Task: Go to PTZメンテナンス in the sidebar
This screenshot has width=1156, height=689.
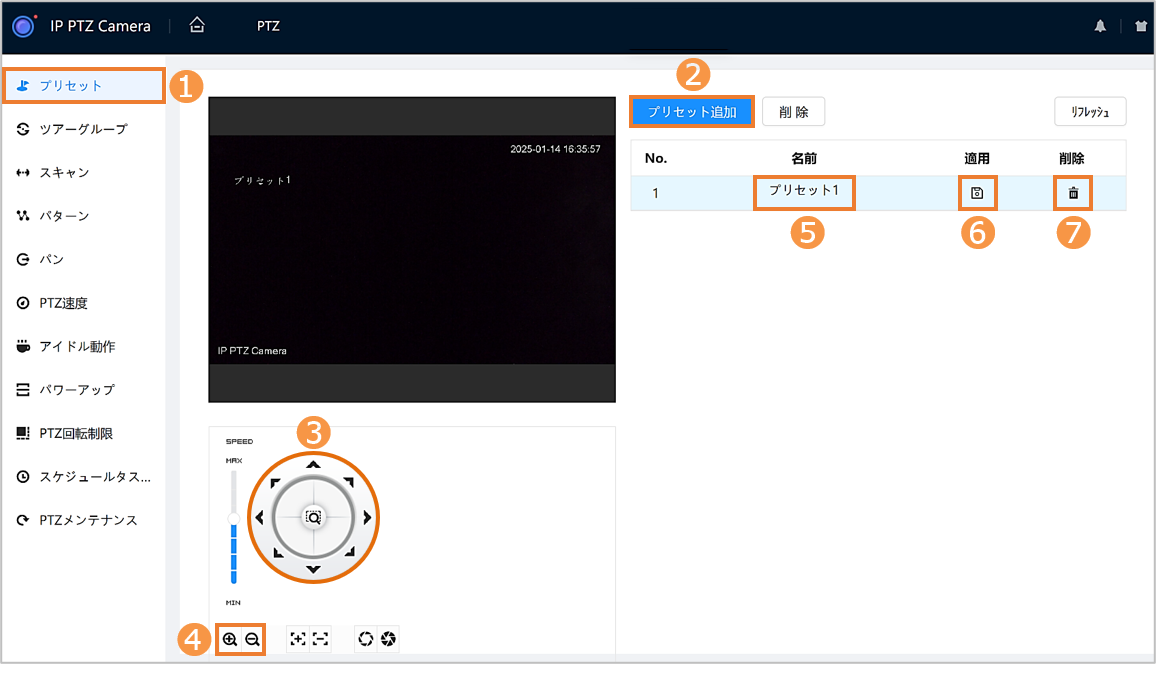Action: click(x=88, y=520)
